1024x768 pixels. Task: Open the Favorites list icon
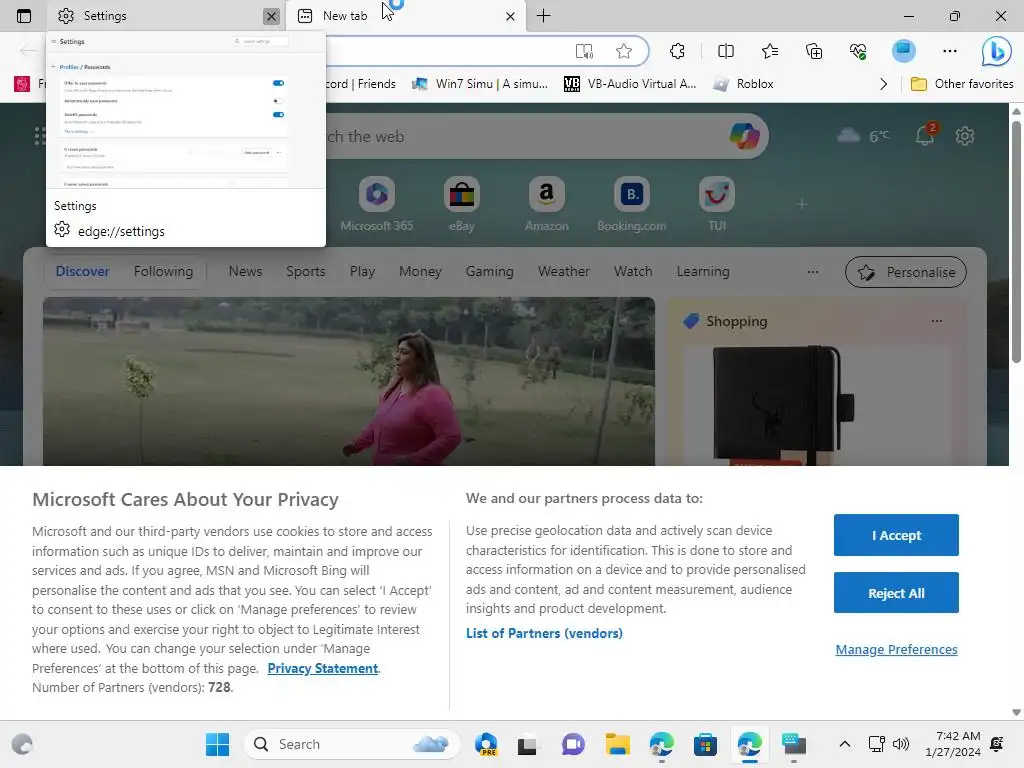click(x=770, y=51)
